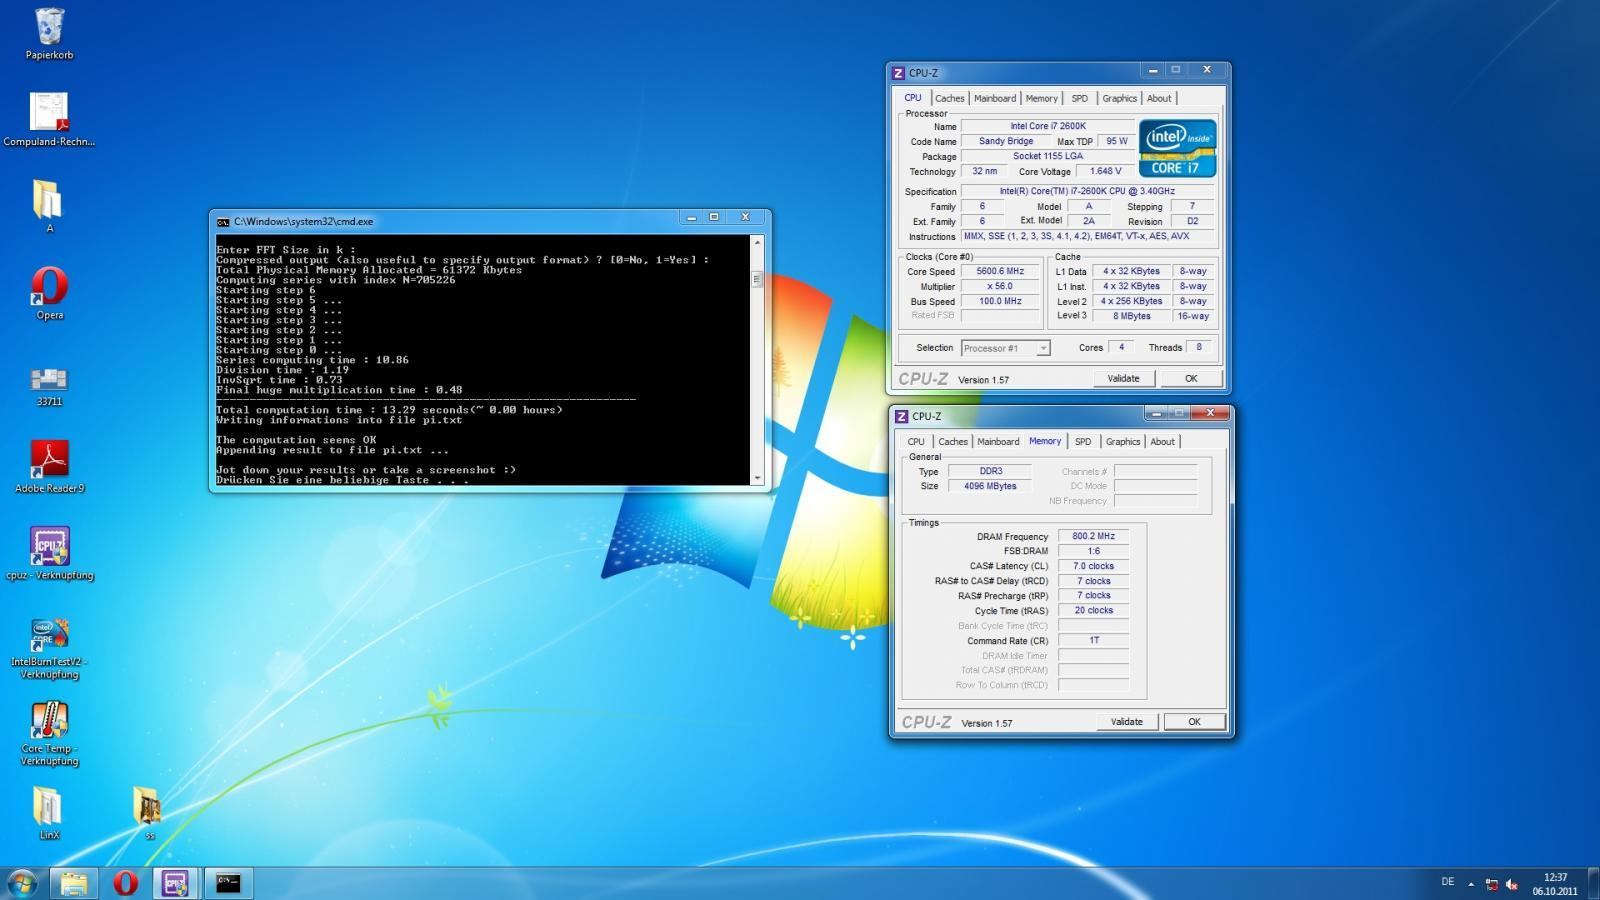
Task: Click the Command Rate 1T value
Action: (1093, 640)
